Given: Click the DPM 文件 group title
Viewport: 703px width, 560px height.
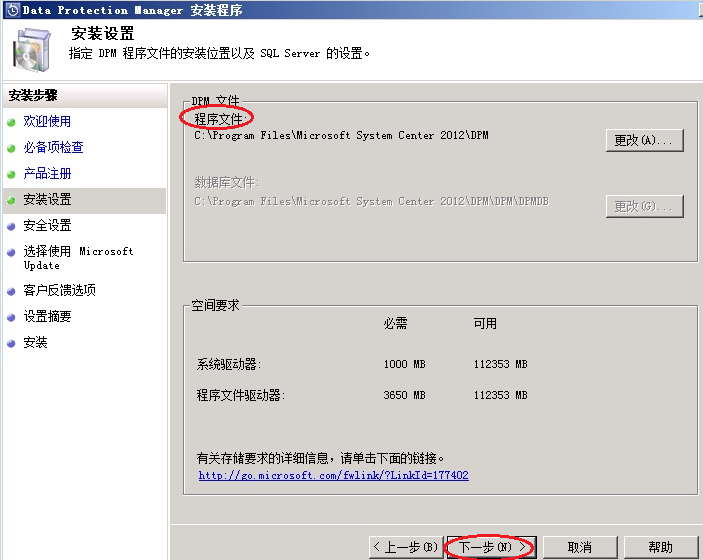Looking at the screenshot, I should pos(216,100).
